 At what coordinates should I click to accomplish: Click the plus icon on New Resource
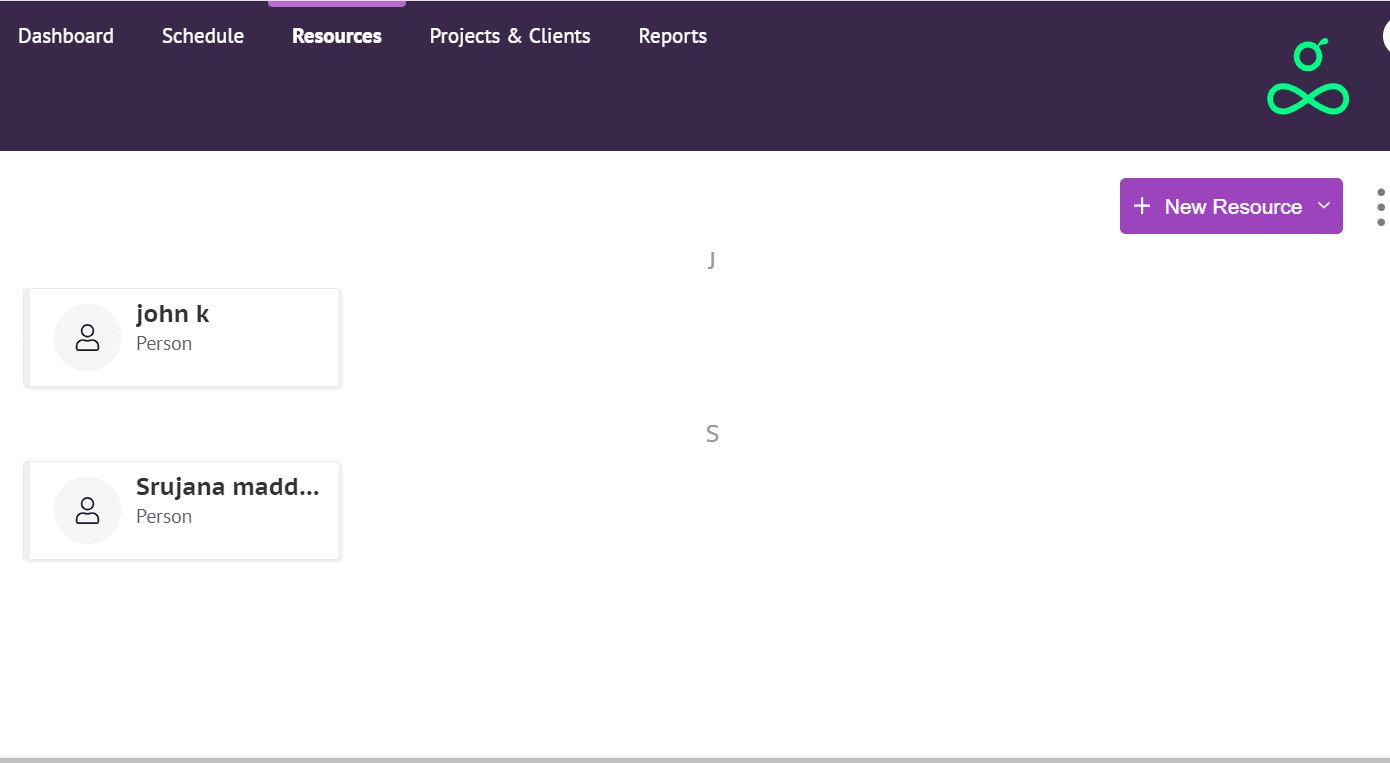click(x=1142, y=206)
